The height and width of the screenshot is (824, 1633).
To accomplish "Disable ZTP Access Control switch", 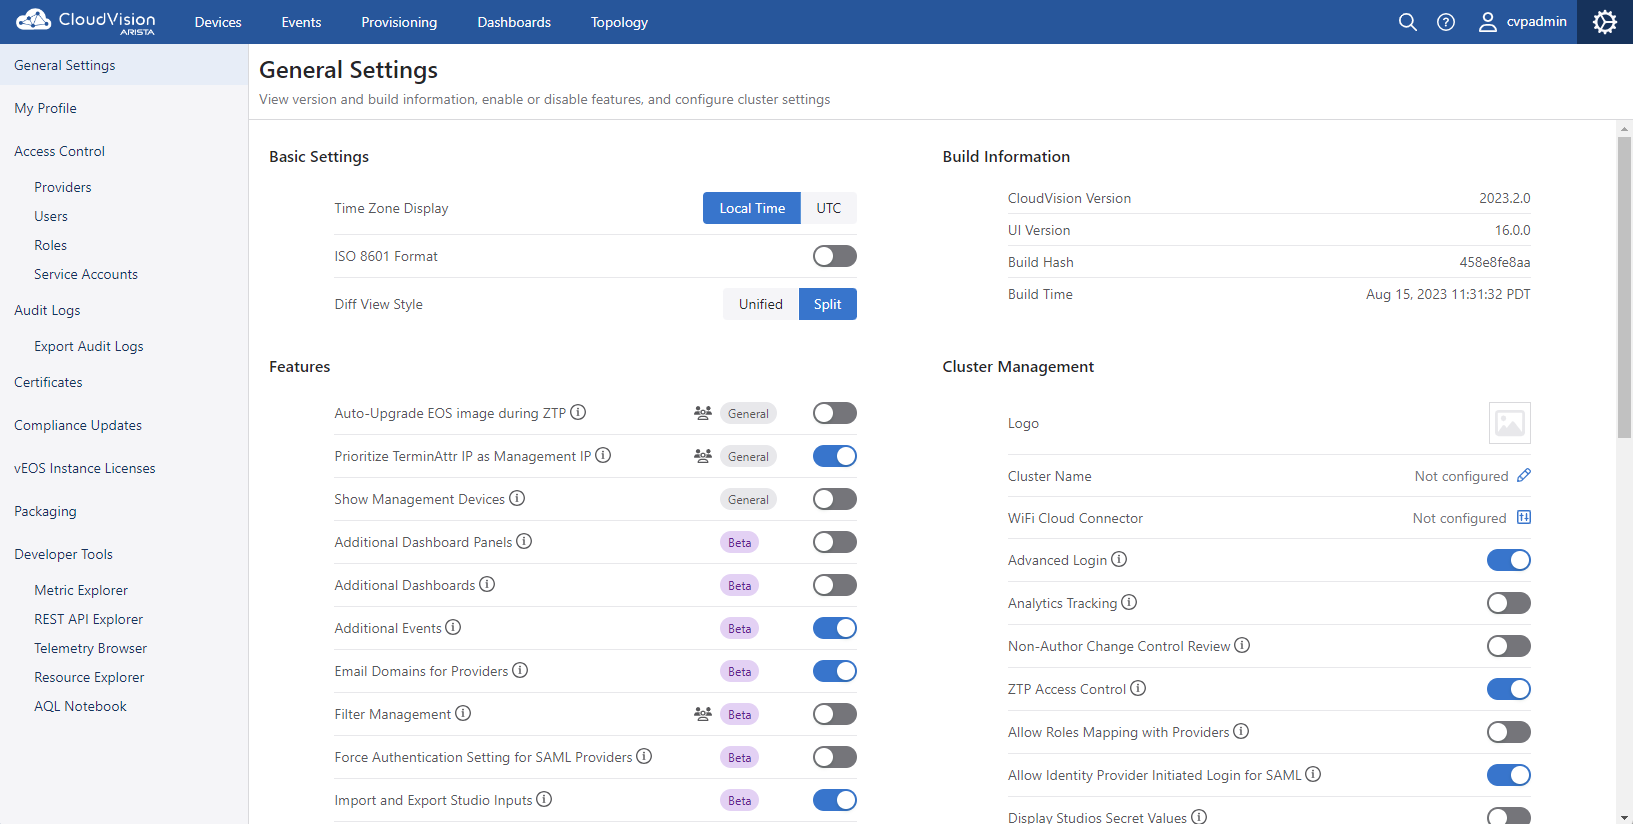I will pos(1509,689).
